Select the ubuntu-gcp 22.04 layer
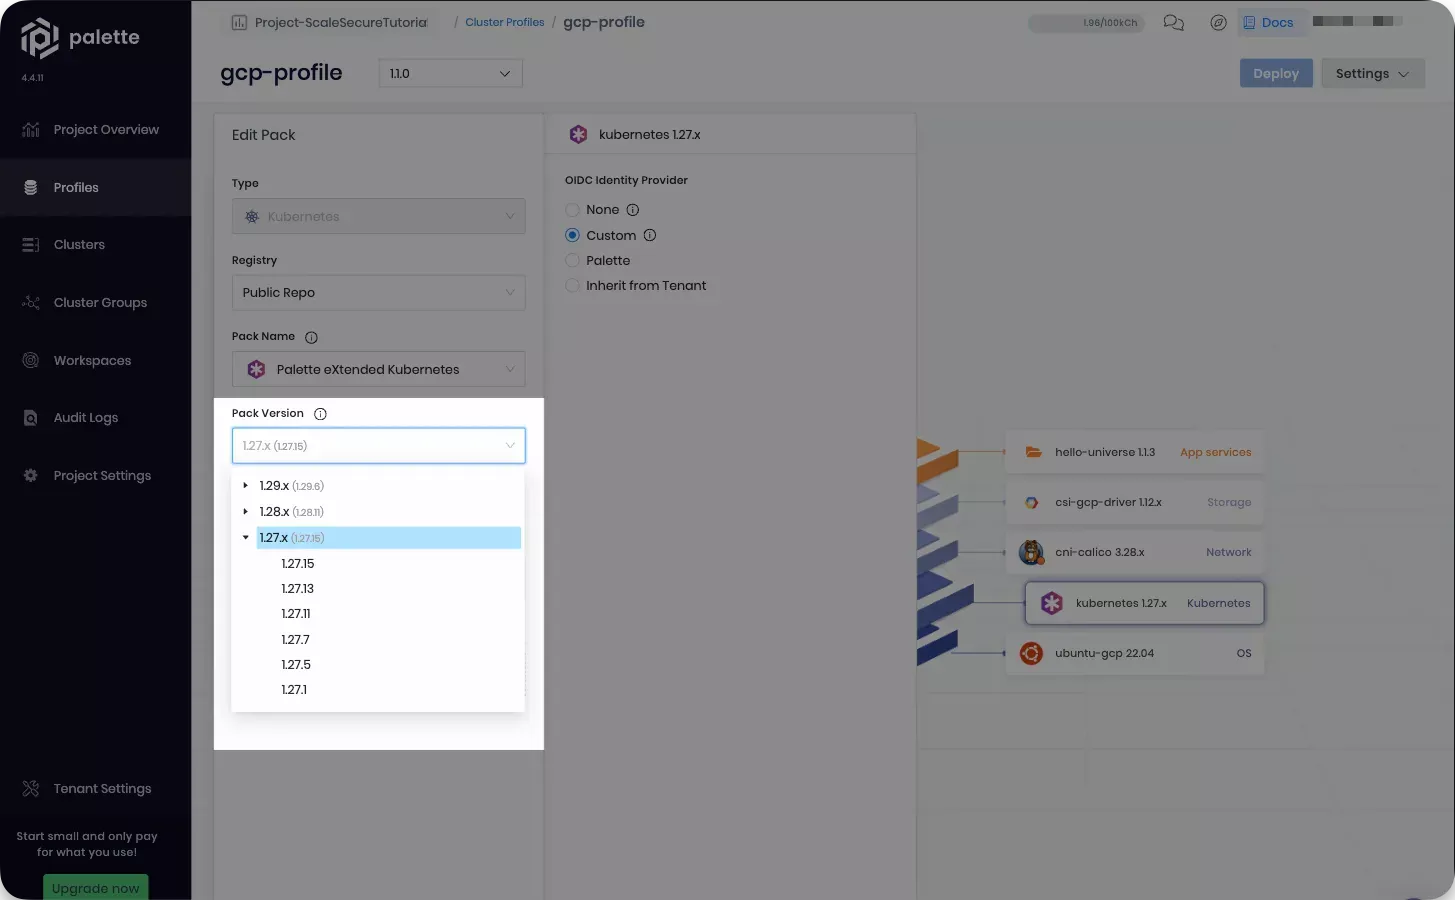Image resolution: width=1455 pixels, height=900 pixels. click(1134, 653)
